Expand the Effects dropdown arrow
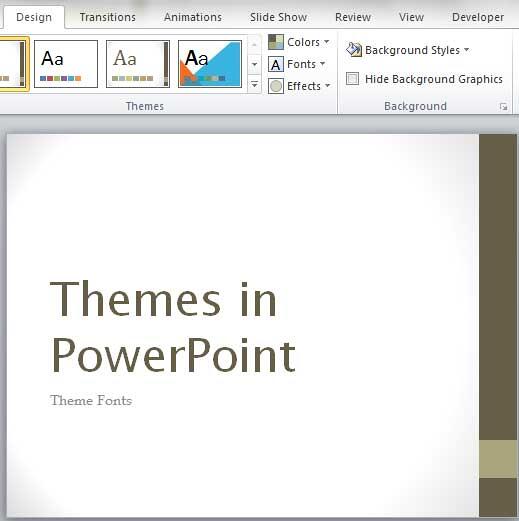This screenshot has height=521, width=519. [327, 86]
